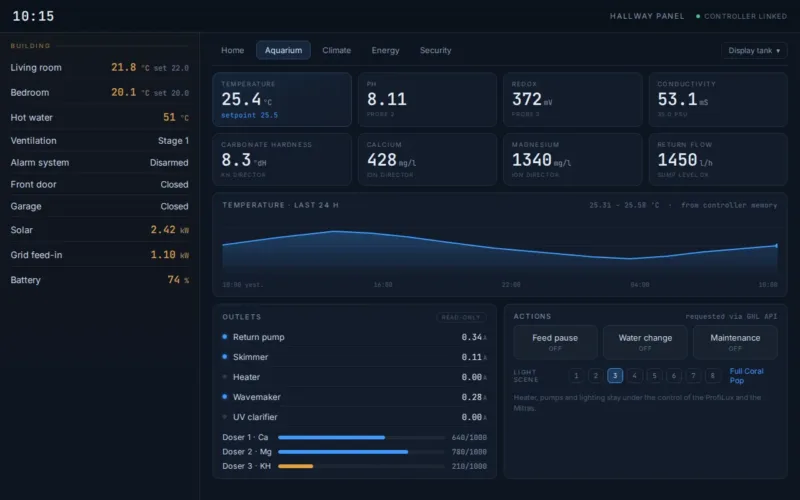Screen dimensions: 800x500
Task: Click the Return pump 0.34 A value
Action: [x=474, y=337]
